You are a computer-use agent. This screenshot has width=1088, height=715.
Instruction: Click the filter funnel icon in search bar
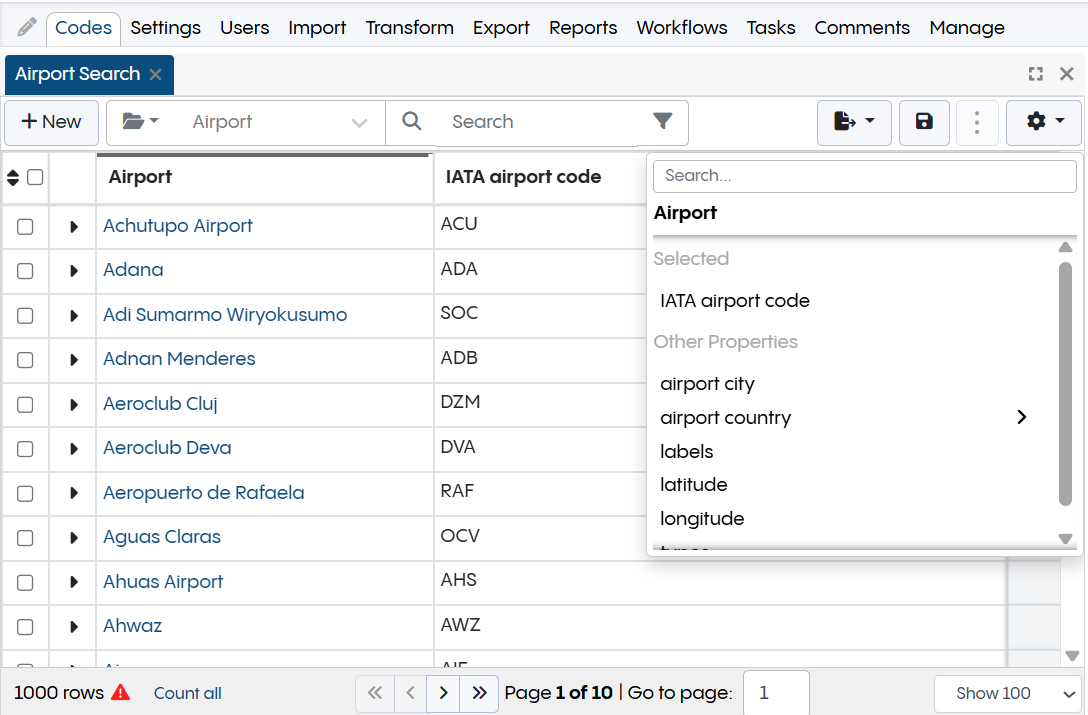coord(662,121)
